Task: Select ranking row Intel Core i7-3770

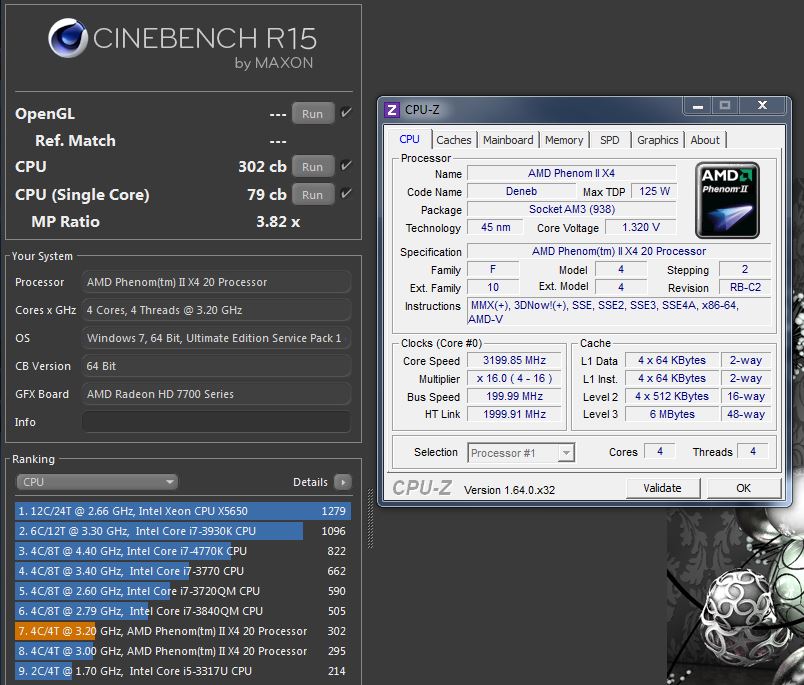Action: point(183,571)
